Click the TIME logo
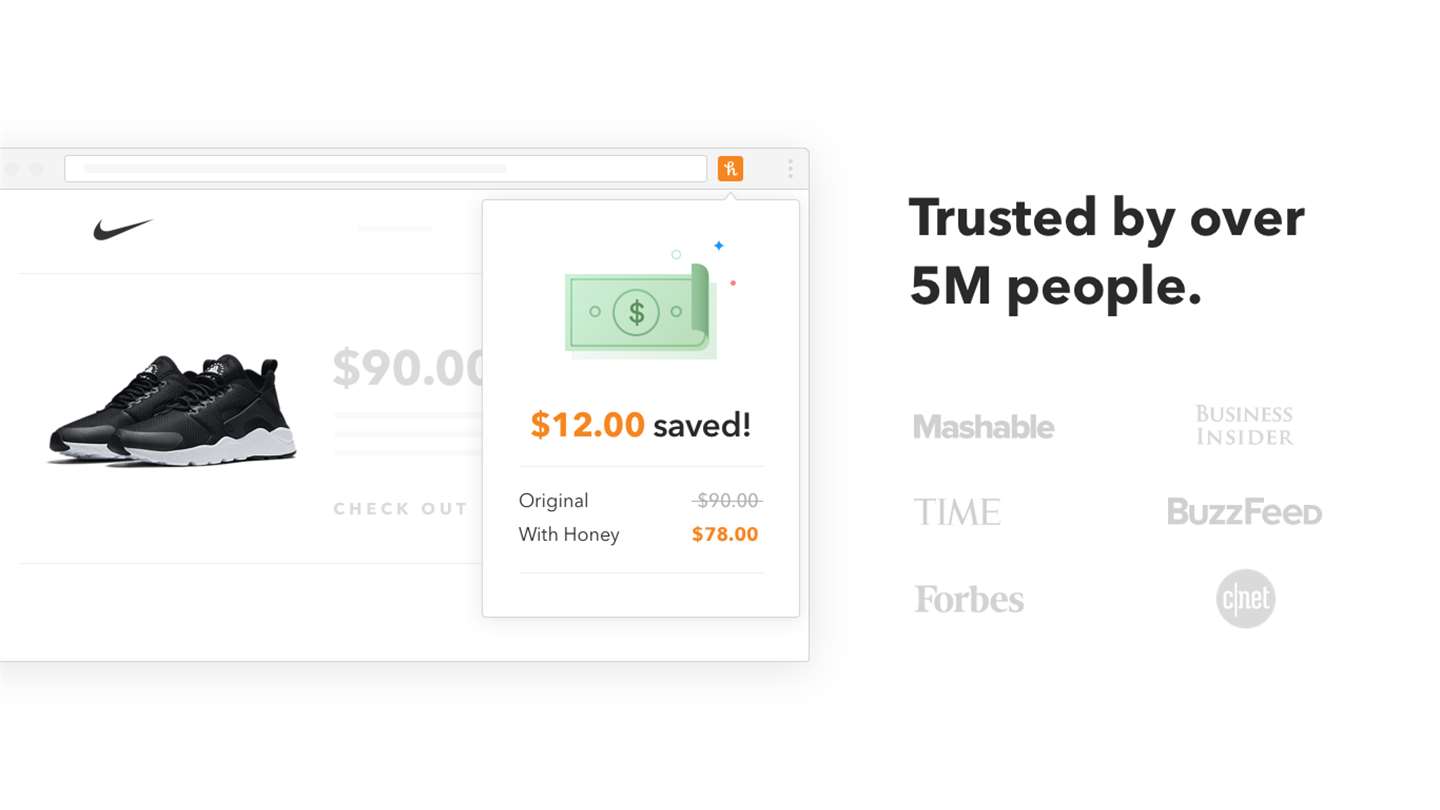The image size is (1440, 810). click(x=957, y=512)
